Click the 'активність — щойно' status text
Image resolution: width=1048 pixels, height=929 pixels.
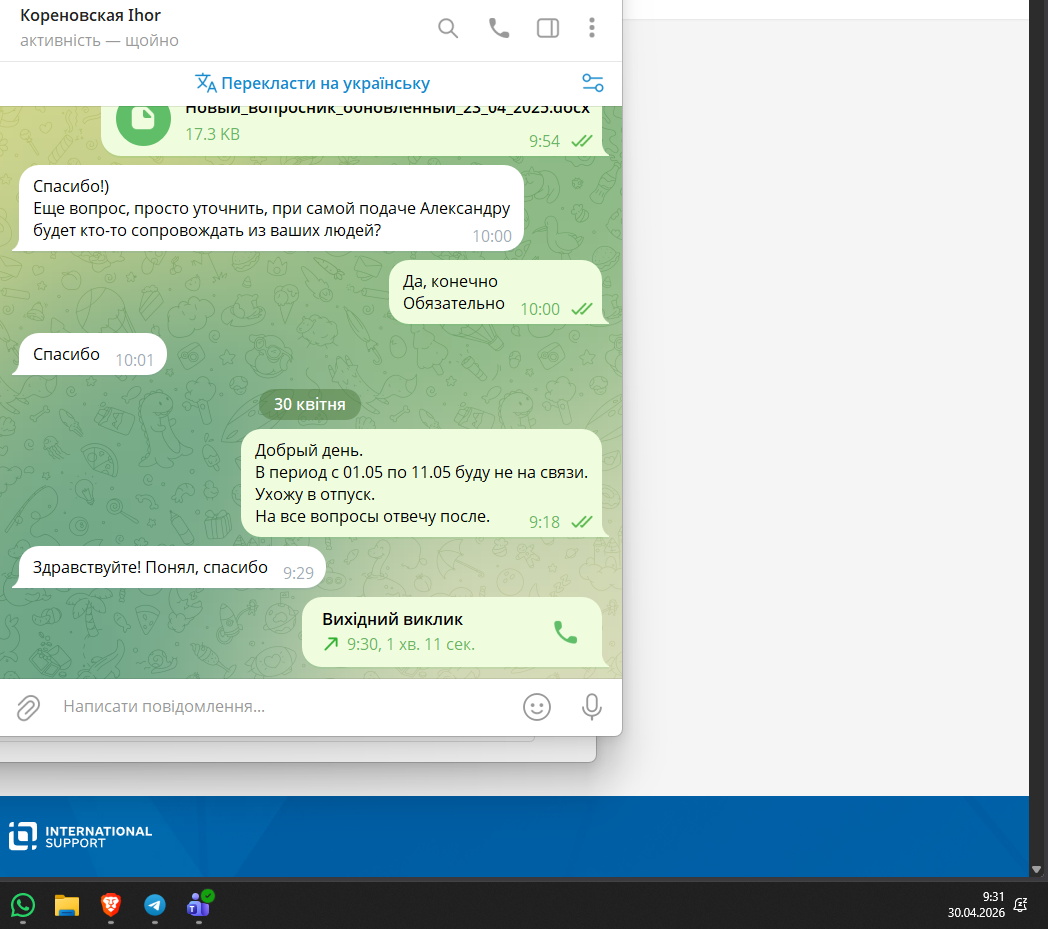[x=99, y=41]
